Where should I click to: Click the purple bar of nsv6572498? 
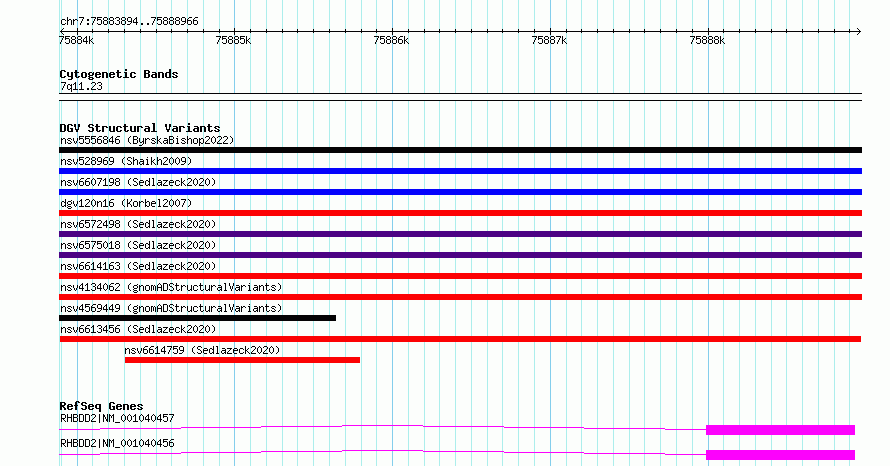(x=460, y=234)
